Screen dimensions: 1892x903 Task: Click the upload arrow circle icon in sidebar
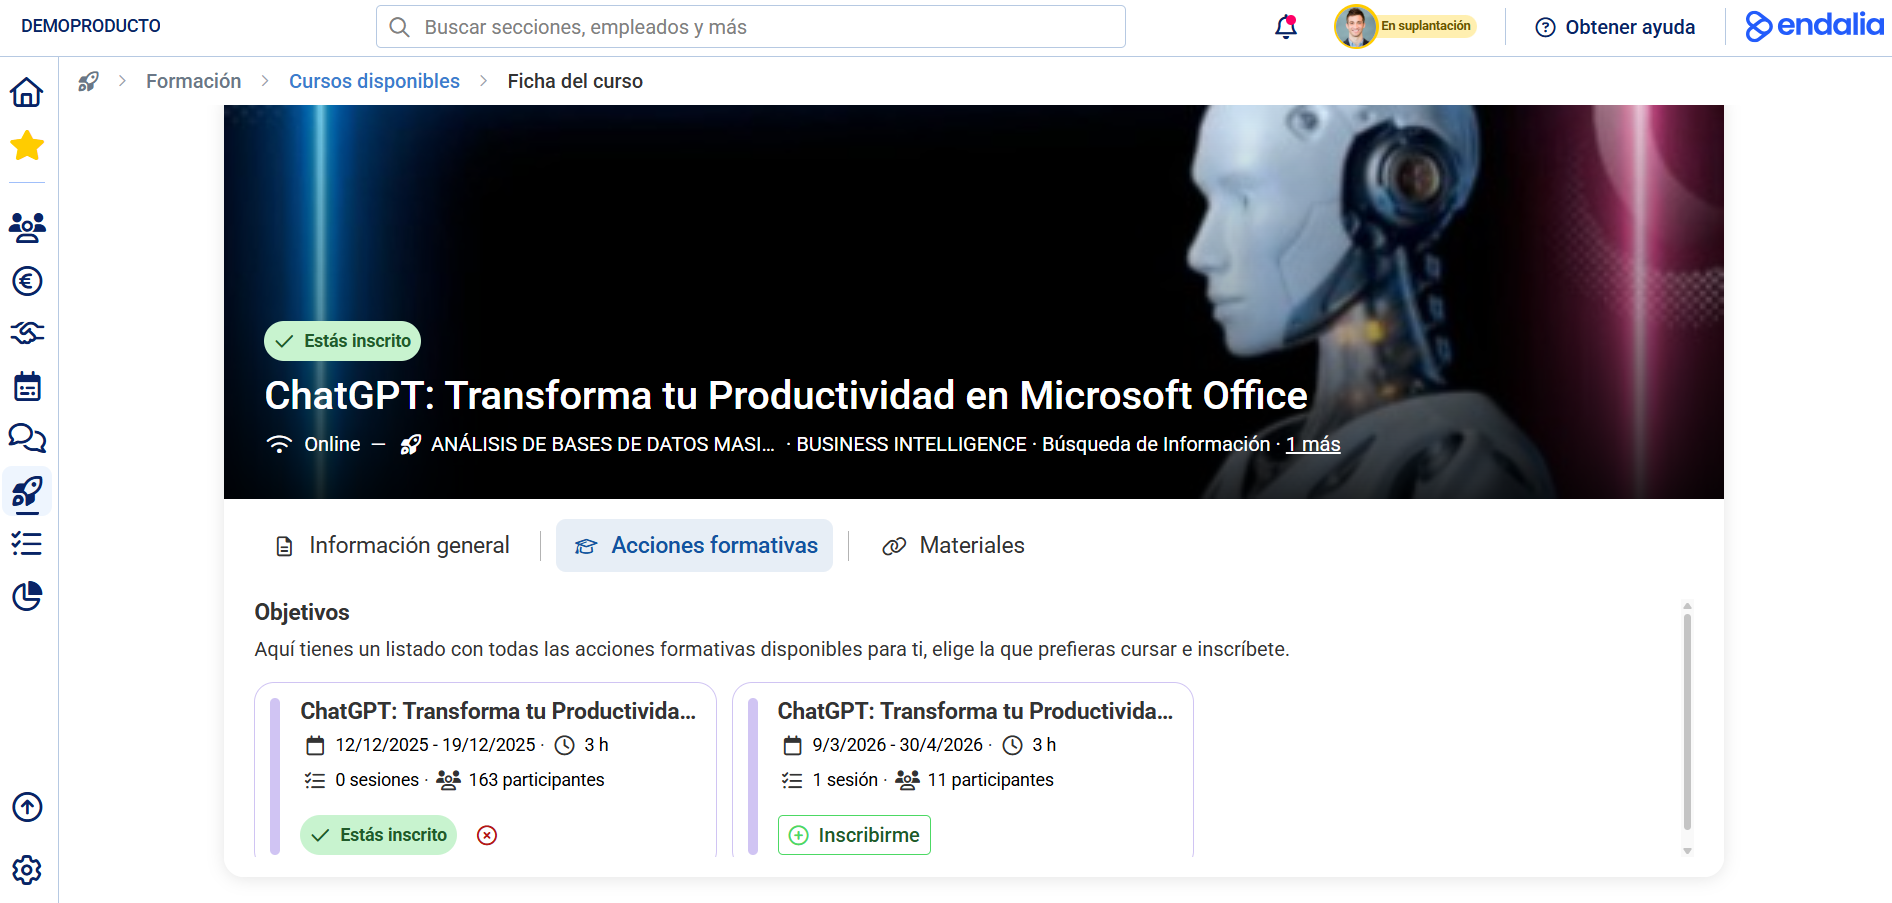coord(27,807)
